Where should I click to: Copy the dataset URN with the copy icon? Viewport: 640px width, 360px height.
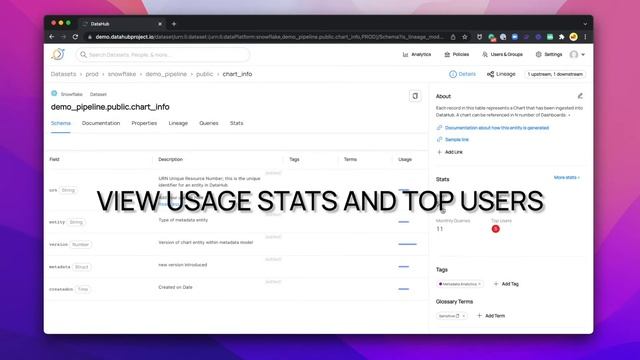(x=415, y=96)
